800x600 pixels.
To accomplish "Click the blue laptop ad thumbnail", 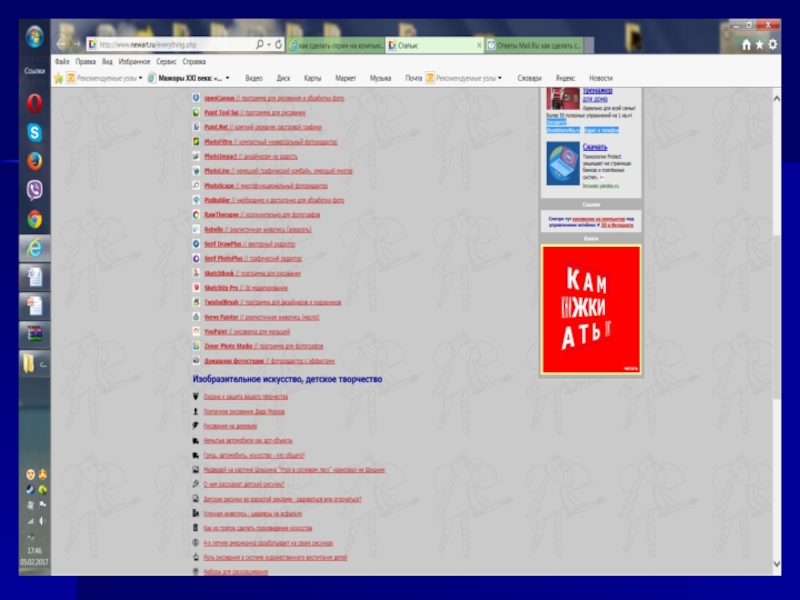I will click(563, 163).
